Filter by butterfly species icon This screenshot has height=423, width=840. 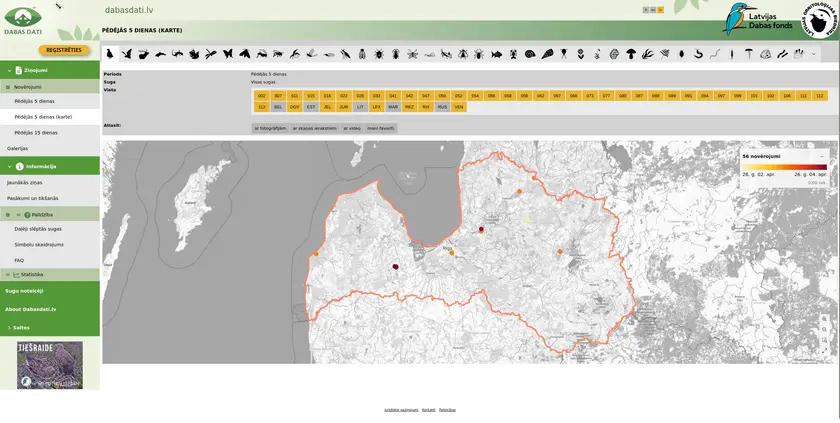(228, 54)
